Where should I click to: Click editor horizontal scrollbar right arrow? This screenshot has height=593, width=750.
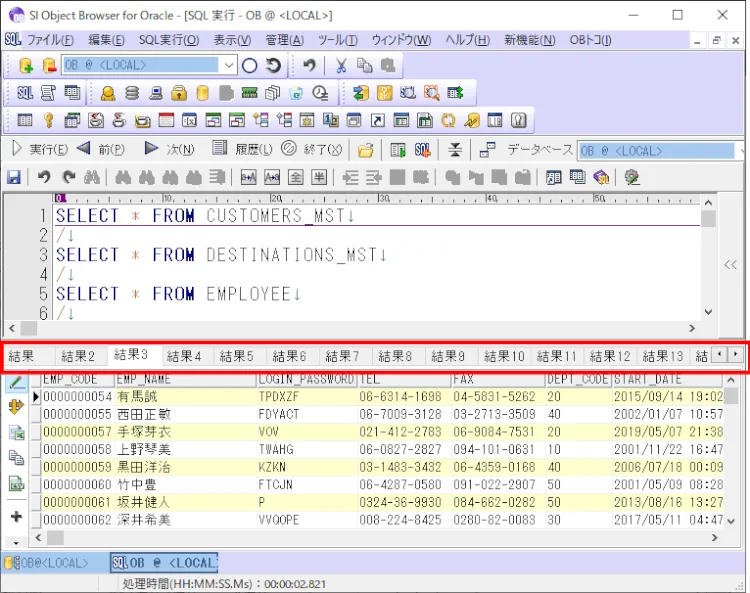click(x=692, y=329)
